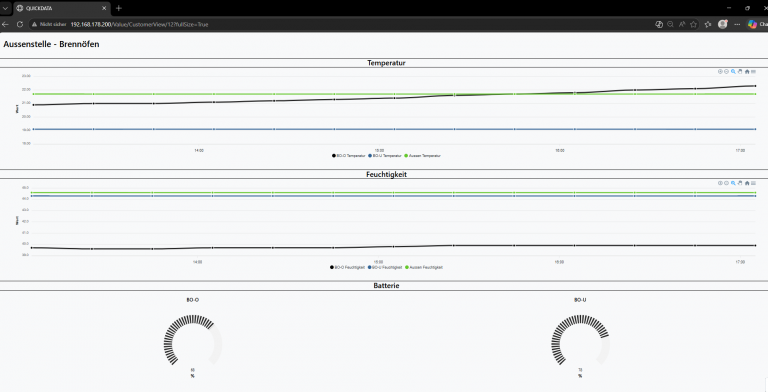The width and height of the screenshot is (768, 392).
Task: Open hamburger export menu of Temperatur chart
Action: coord(753,72)
